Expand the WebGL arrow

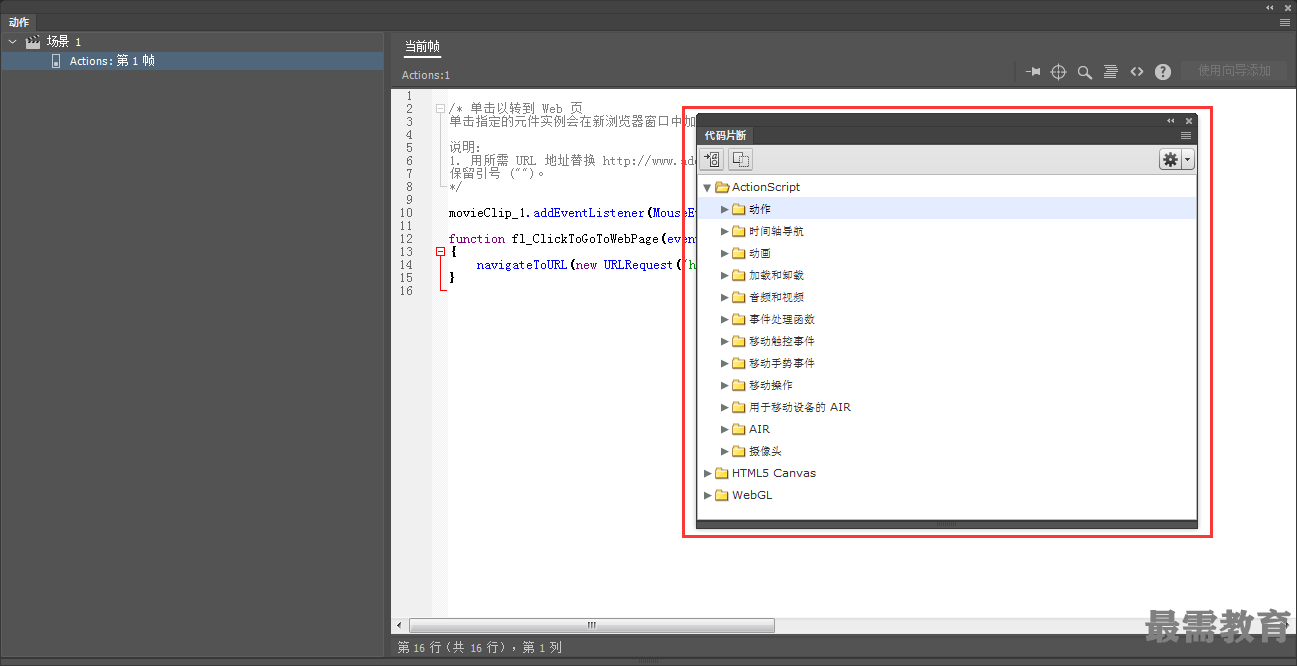(707, 495)
